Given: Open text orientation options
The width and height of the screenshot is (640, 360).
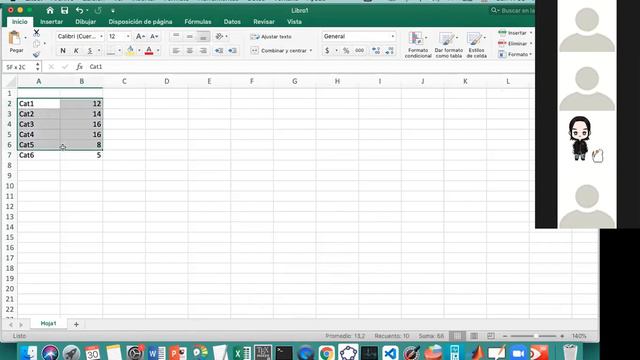Looking at the screenshot, I should (x=220, y=36).
